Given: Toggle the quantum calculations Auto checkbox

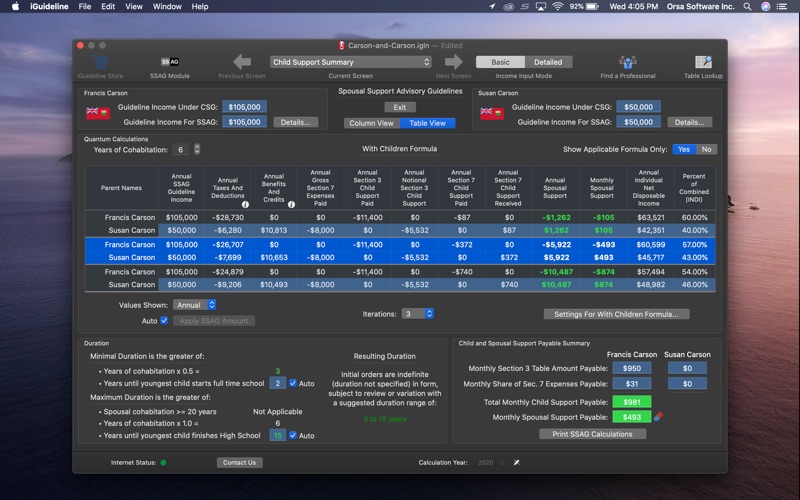Looking at the screenshot, I should coord(164,320).
